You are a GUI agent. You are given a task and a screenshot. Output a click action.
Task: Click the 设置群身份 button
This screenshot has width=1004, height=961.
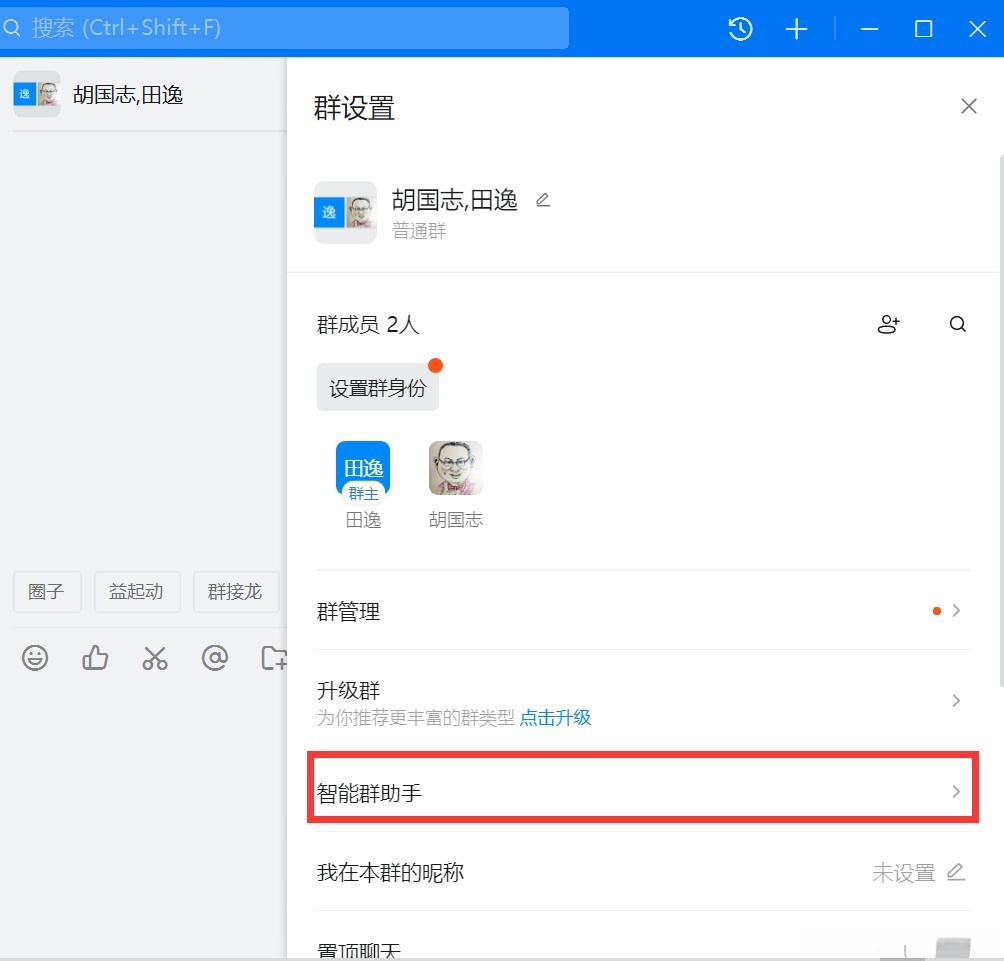(x=377, y=385)
